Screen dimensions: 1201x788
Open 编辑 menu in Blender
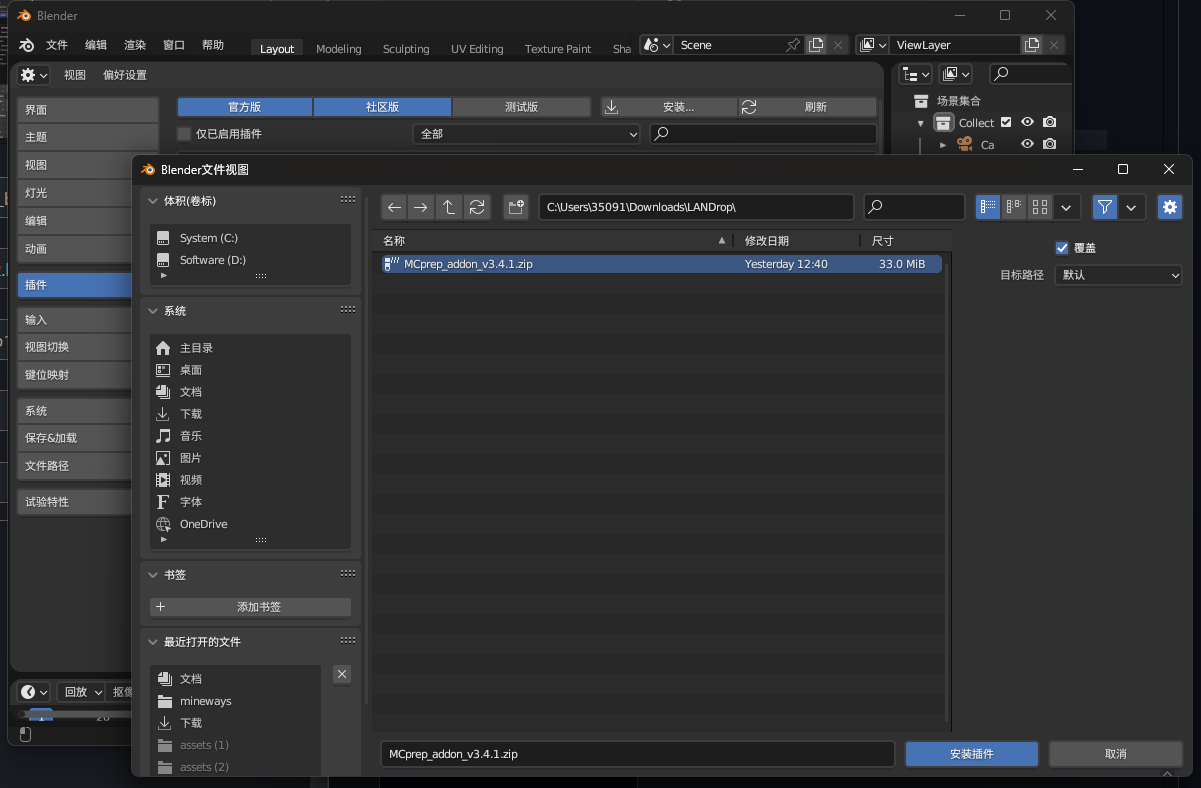click(96, 45)
